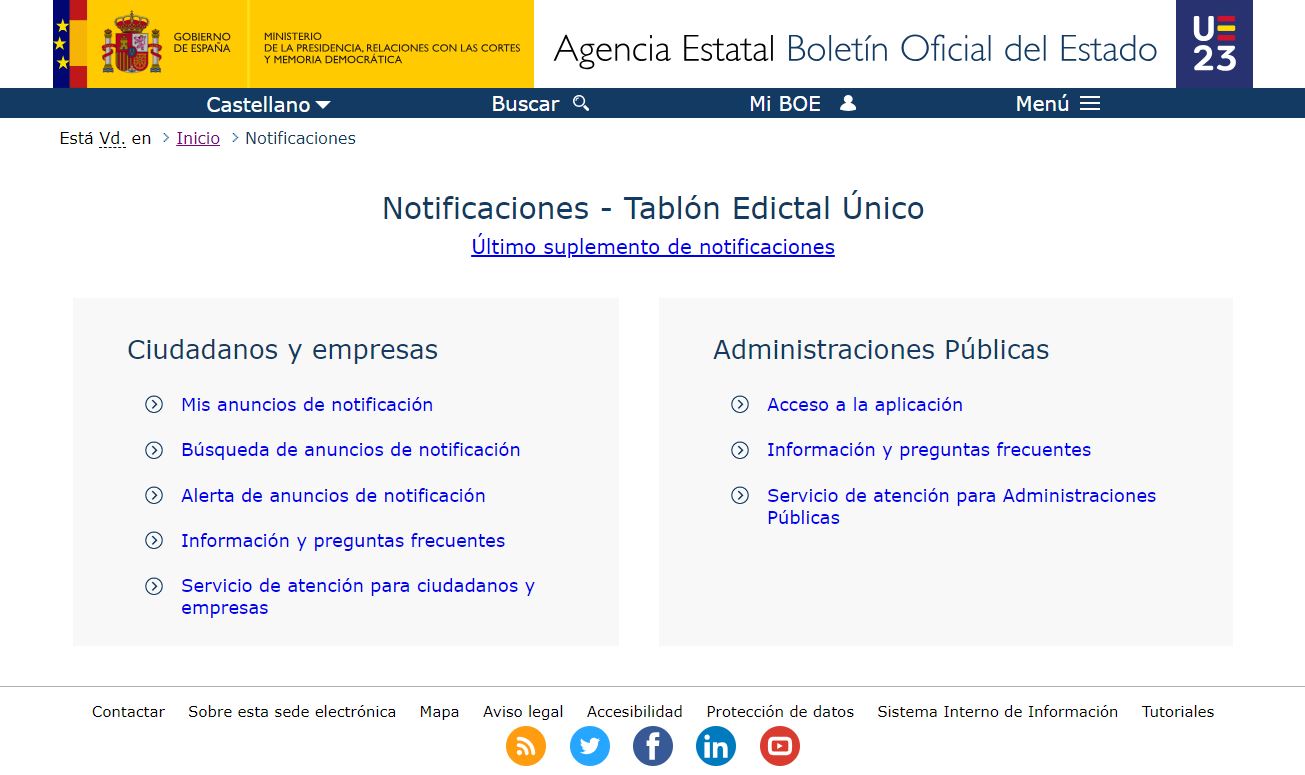
Task: Open the YouTube channel icon
Action: coord(780,746)
